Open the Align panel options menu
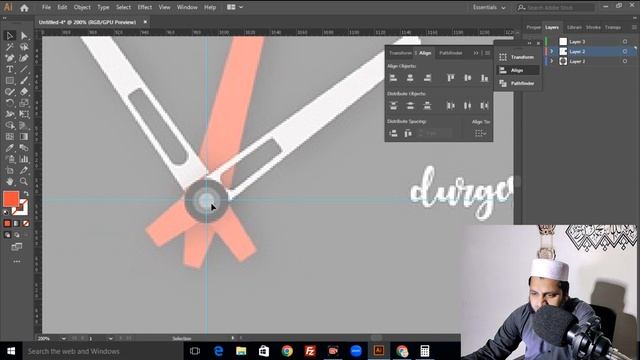640x360 pixels. point(487,53)
